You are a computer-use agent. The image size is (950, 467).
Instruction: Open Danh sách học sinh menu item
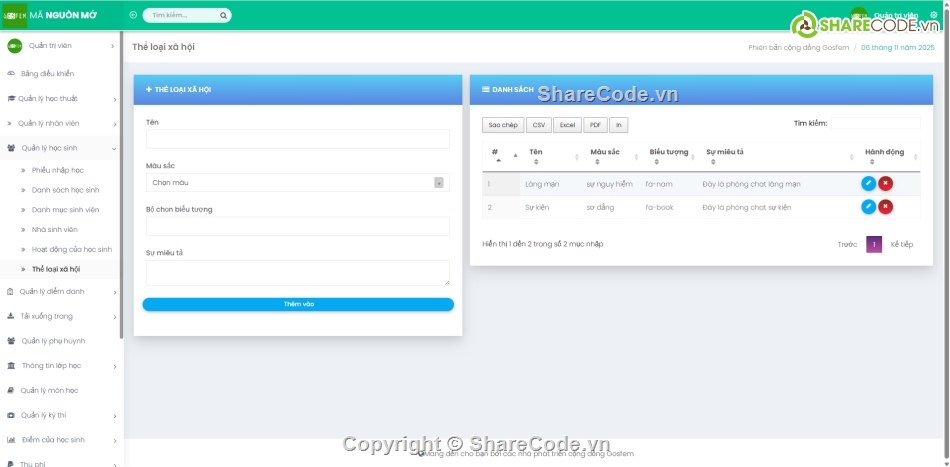coord(65,190)
